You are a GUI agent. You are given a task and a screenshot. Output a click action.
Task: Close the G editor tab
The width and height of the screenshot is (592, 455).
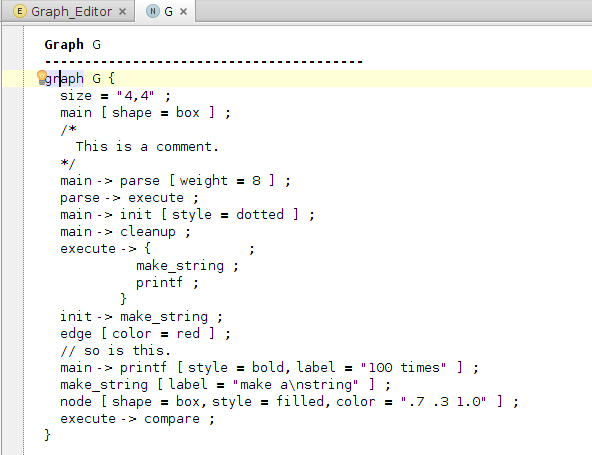click(183, 12)
